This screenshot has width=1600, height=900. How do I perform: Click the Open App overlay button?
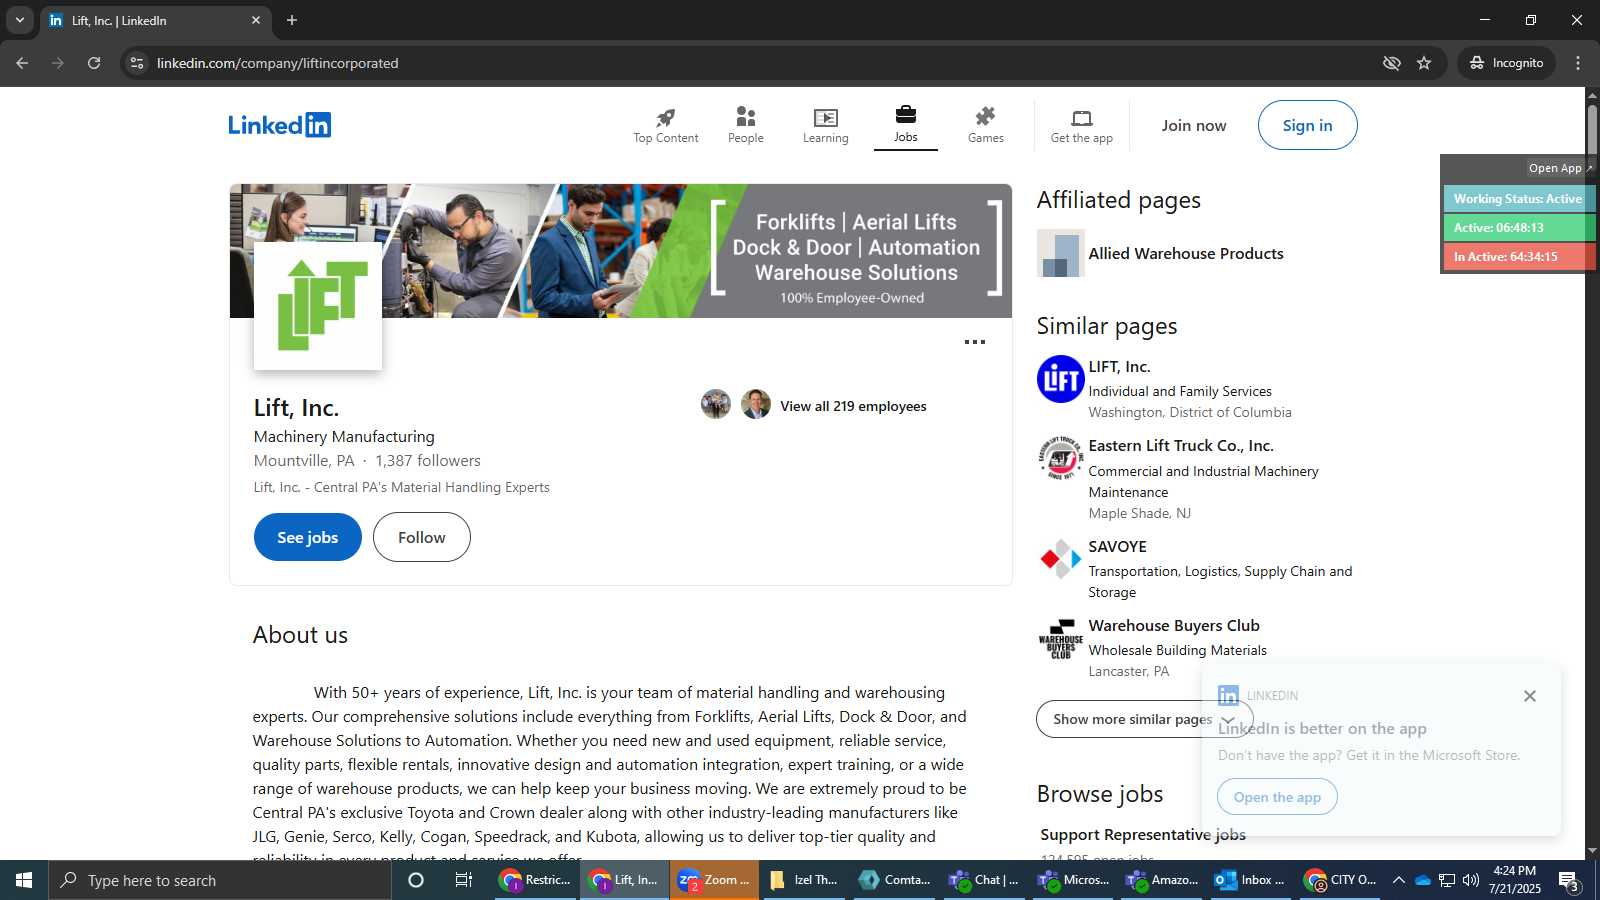[1560, 168]
